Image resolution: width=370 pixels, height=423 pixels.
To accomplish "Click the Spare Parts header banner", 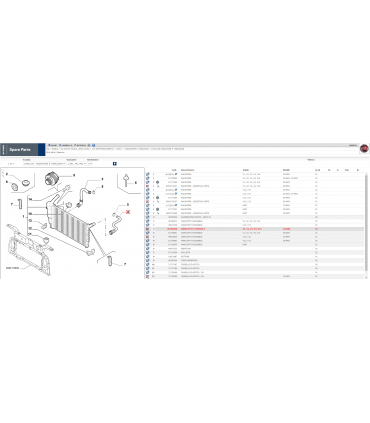I will coord(23,150).
